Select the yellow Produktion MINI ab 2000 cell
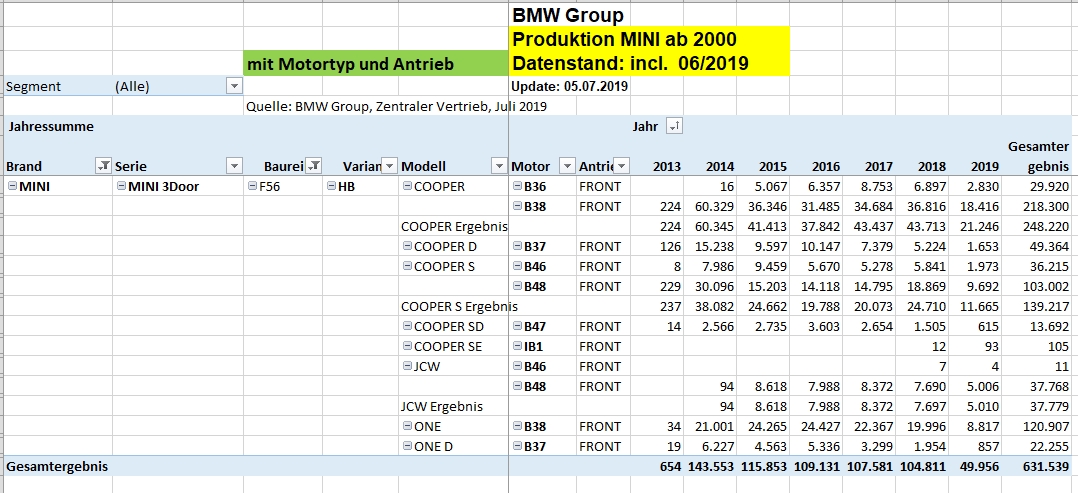The image size is (1078, 493). (x=648, y=40)
